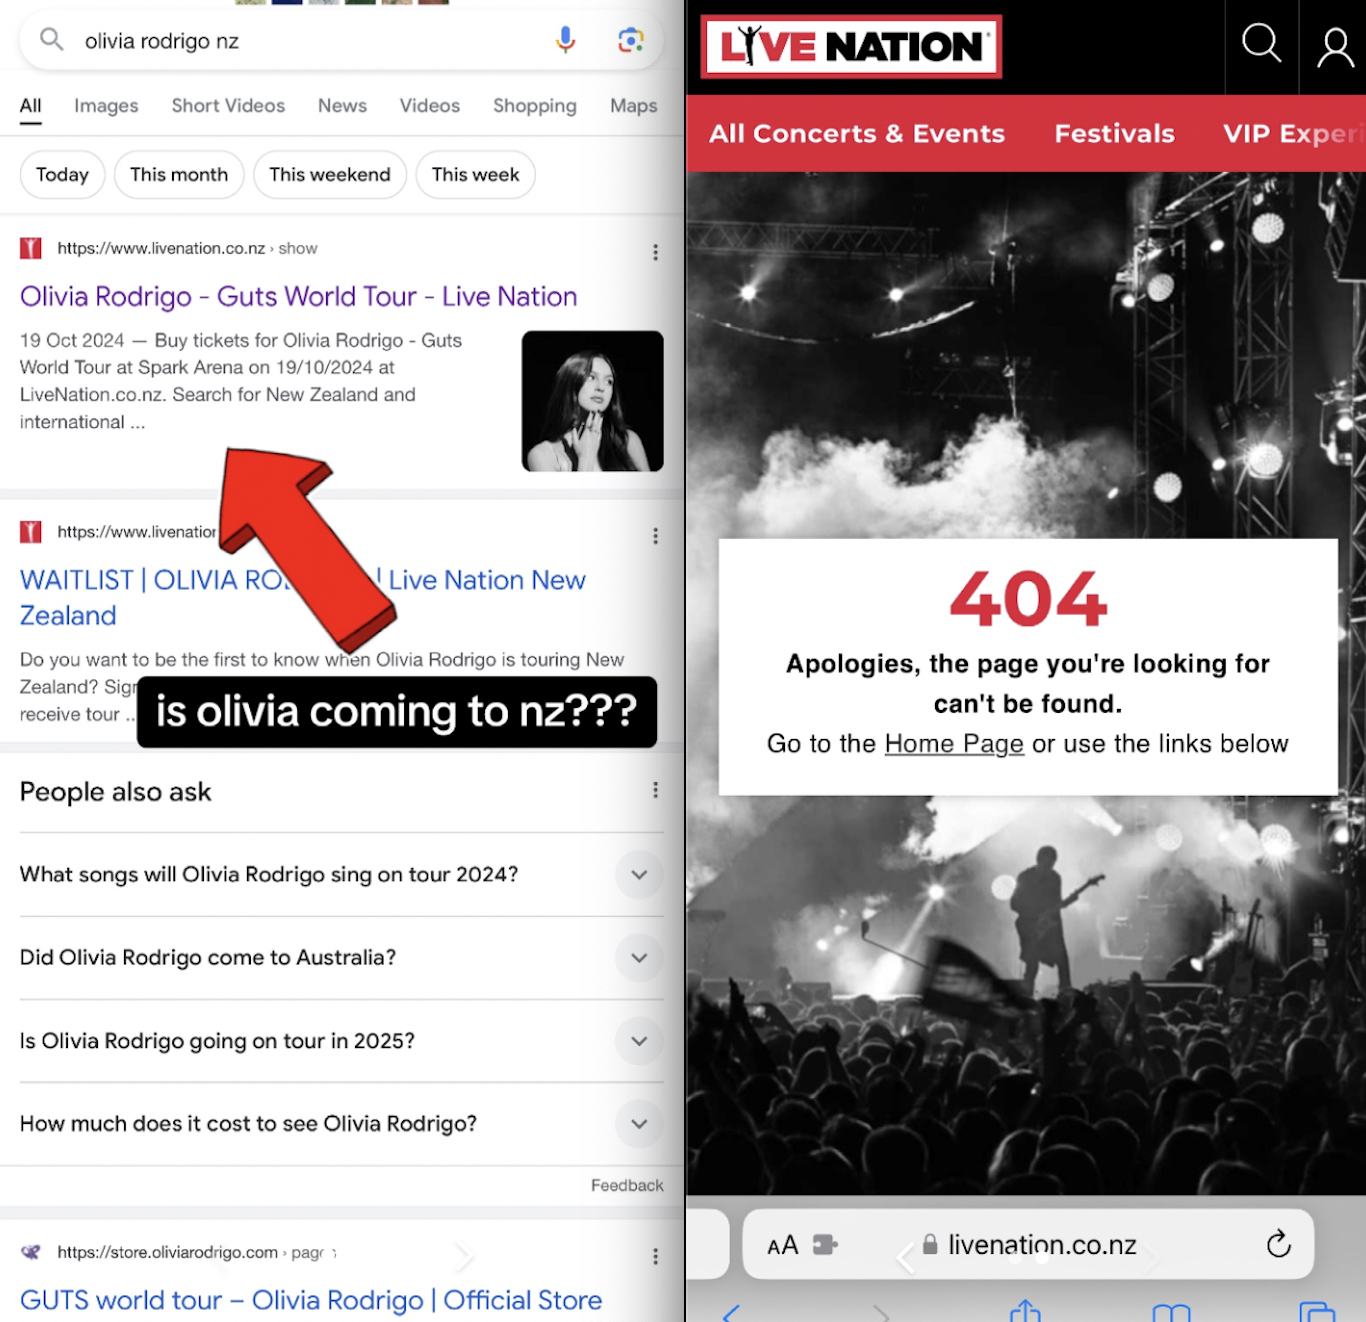The image size is (1366, 1322).
Task: Switch to the Images search tab
Action: pyautogui.click(x=106, y=106)
